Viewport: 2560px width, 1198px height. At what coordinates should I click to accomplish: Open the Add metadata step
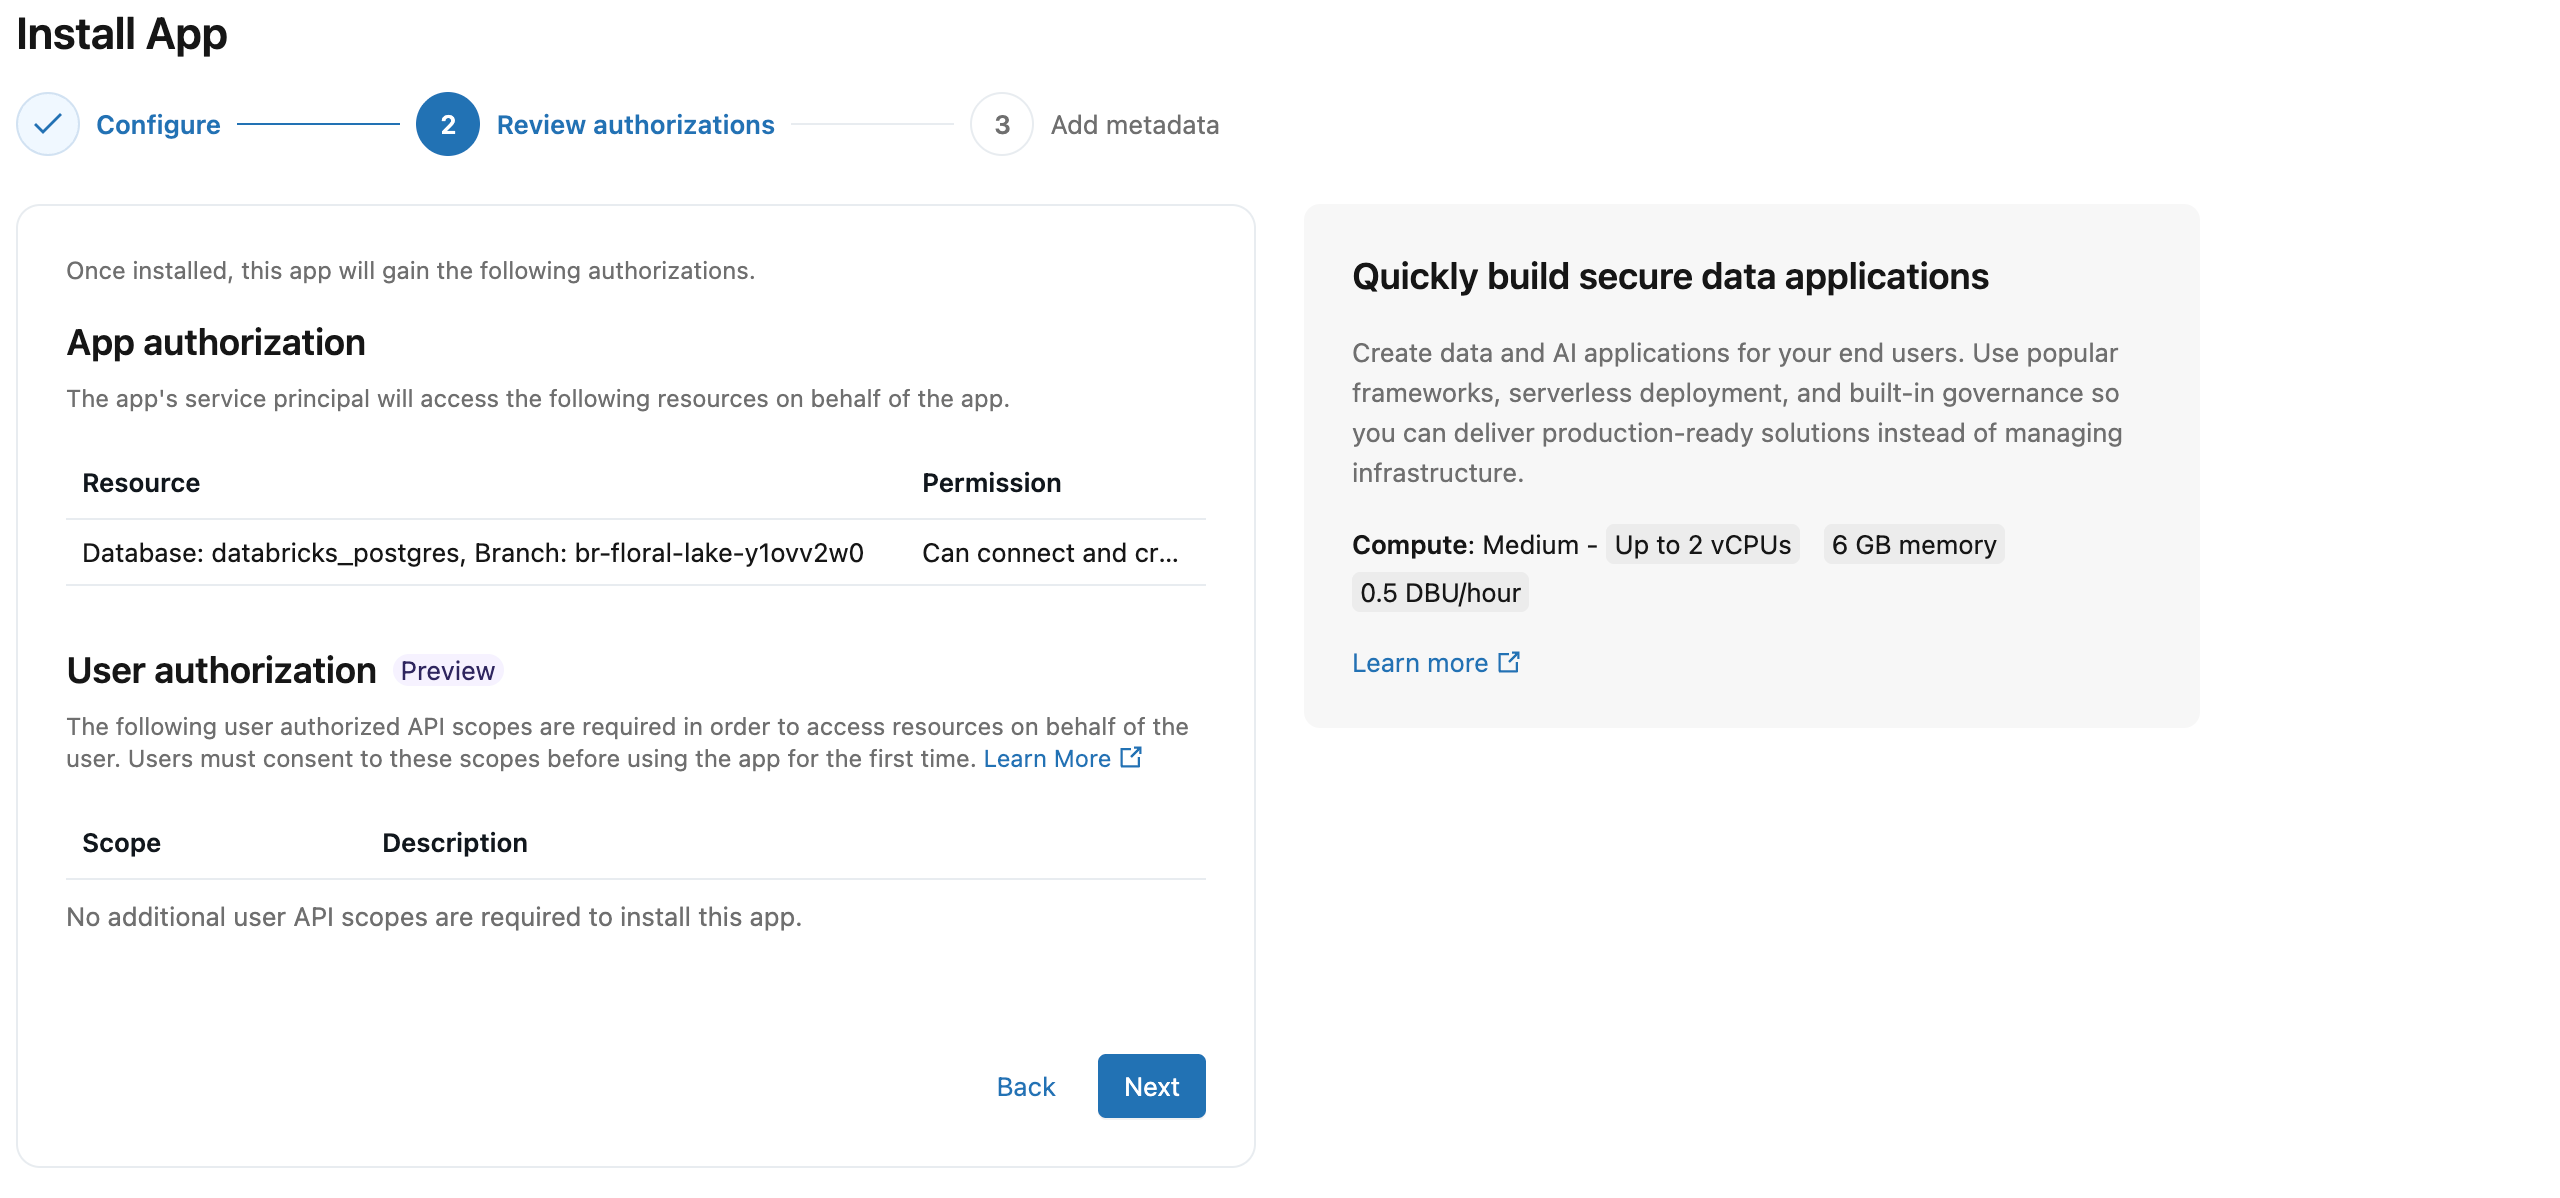(1135, 124)
